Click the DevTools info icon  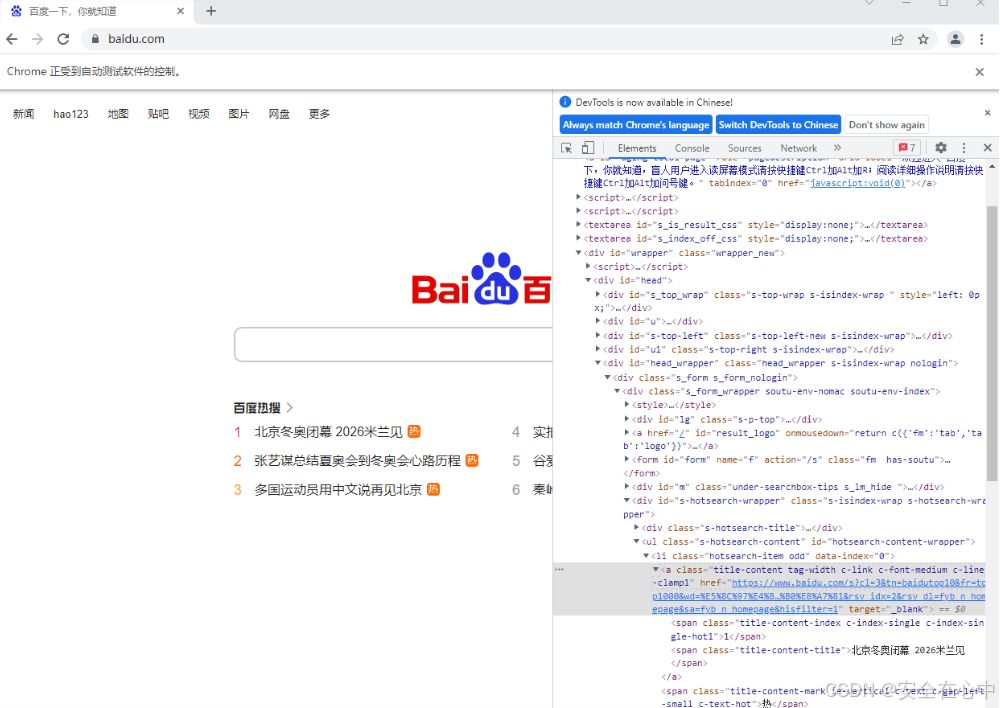(565, 102)
